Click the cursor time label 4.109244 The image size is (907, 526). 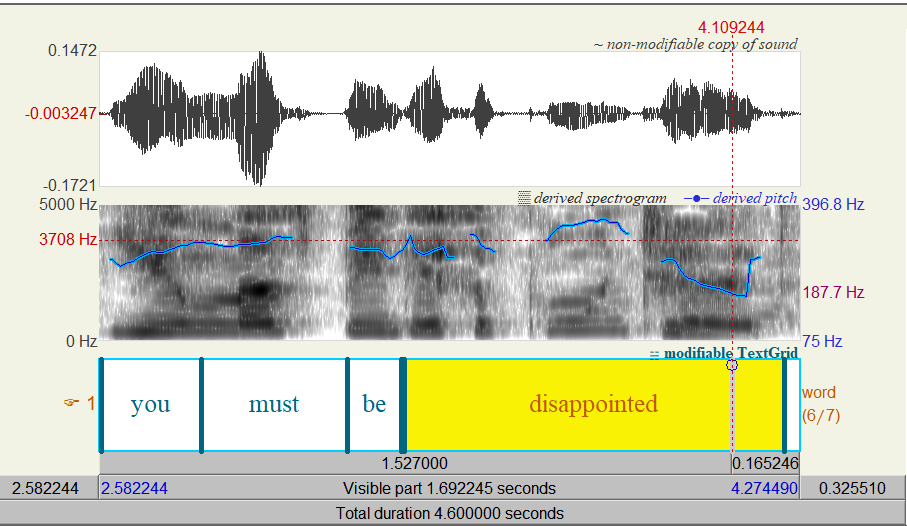(731, 27)
